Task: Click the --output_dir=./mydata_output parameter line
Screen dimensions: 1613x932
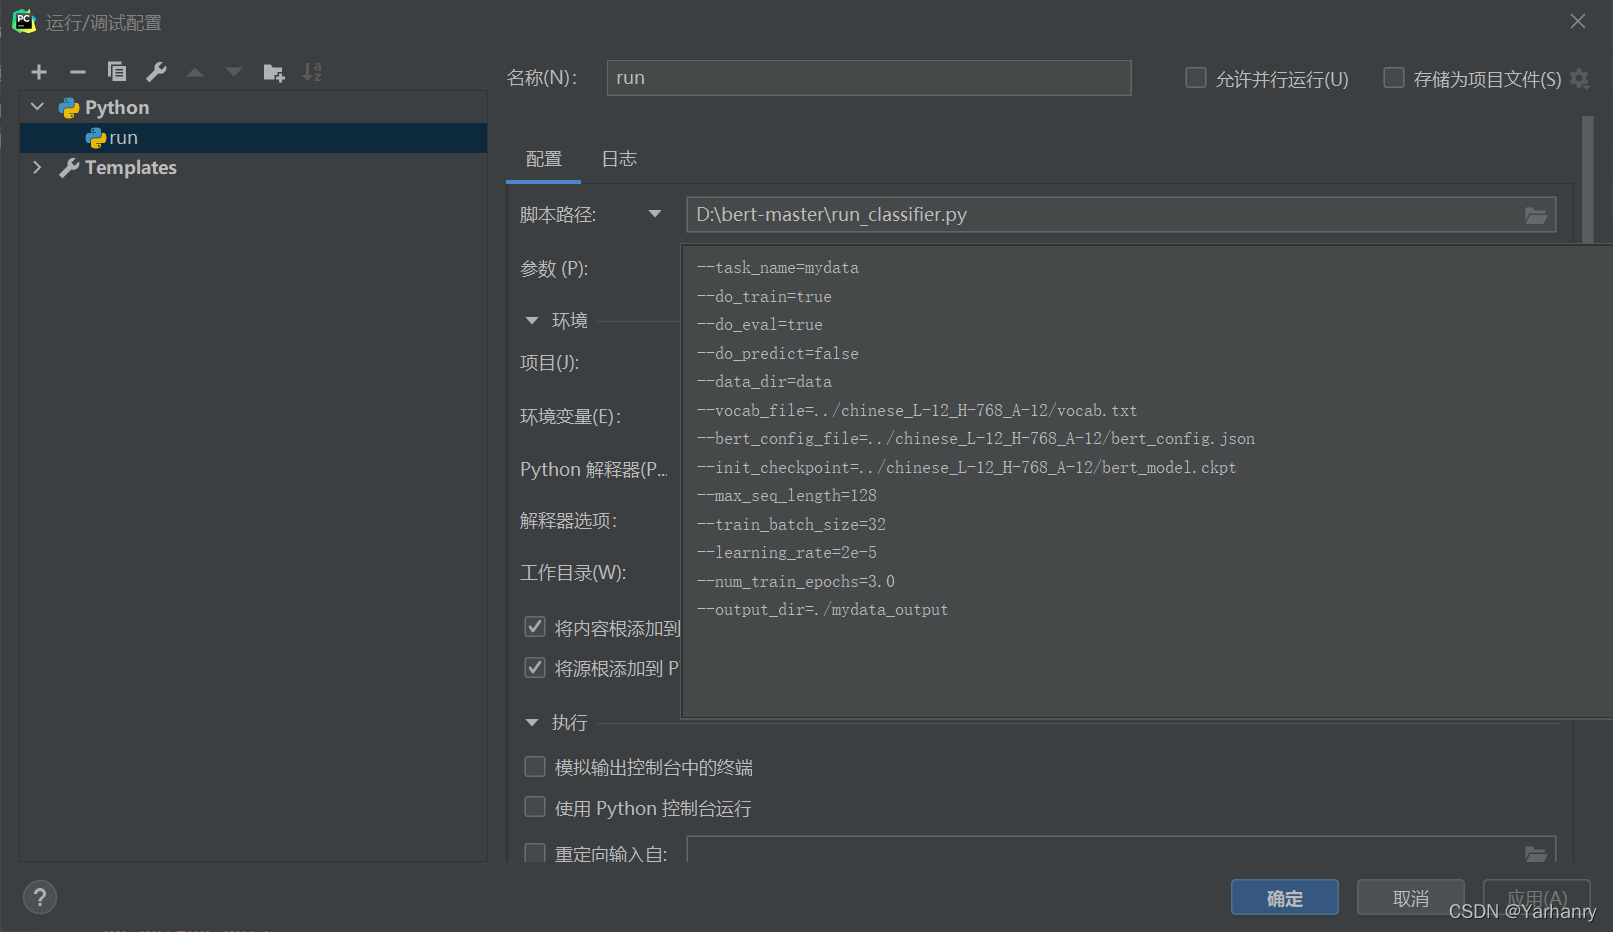Action: coord(823,610)
